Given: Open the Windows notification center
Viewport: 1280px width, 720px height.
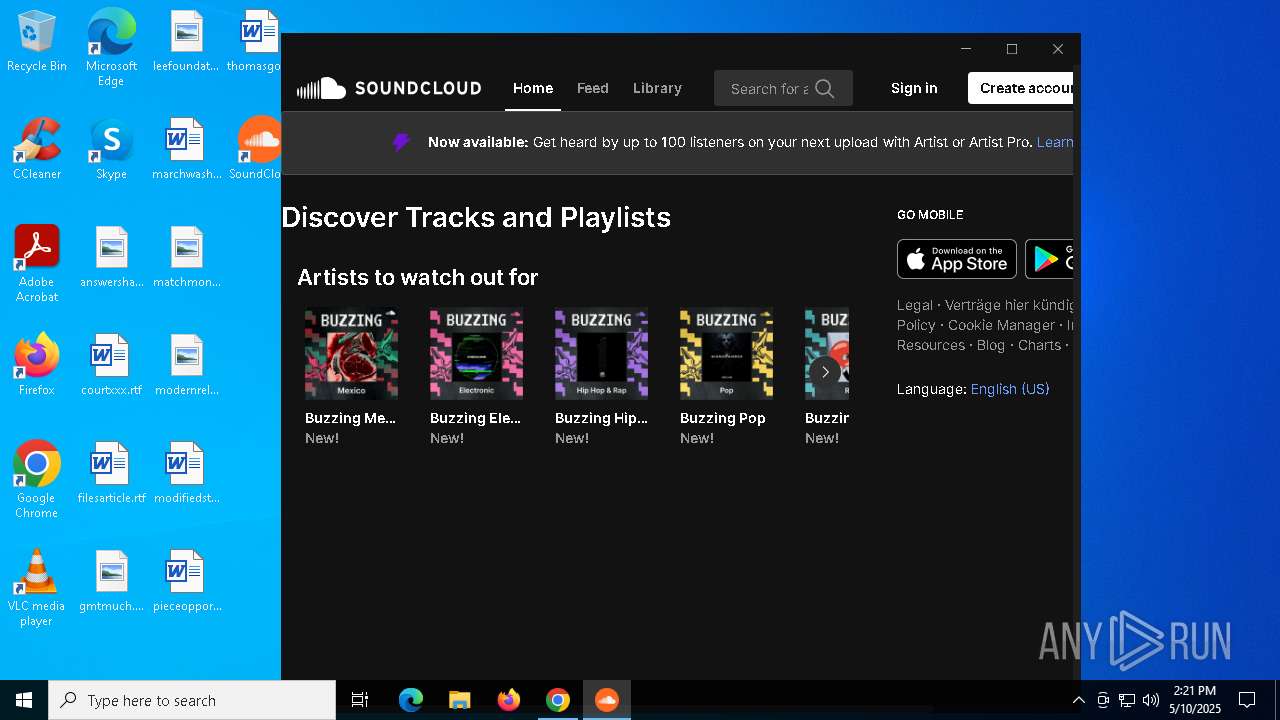Looking at the screenshot, I should [1247, 700].
